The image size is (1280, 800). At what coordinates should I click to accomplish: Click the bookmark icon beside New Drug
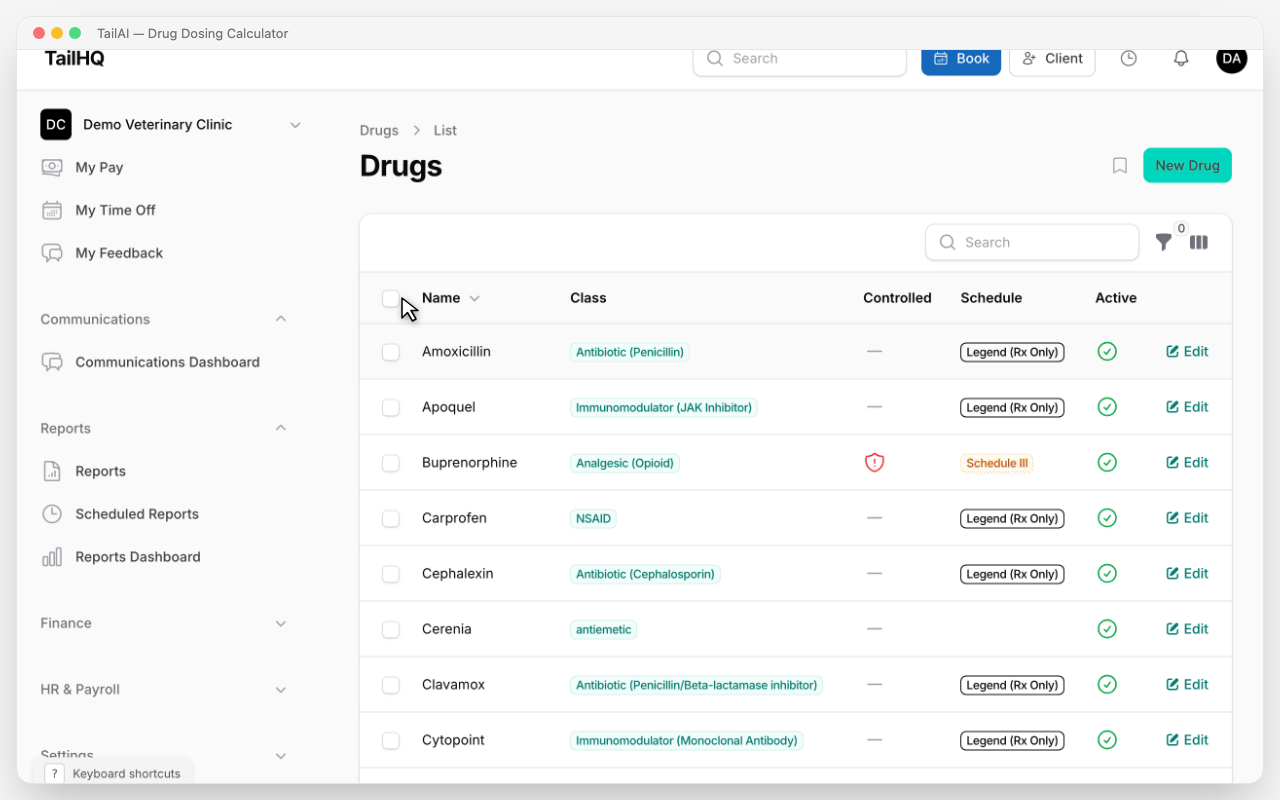1119,165
